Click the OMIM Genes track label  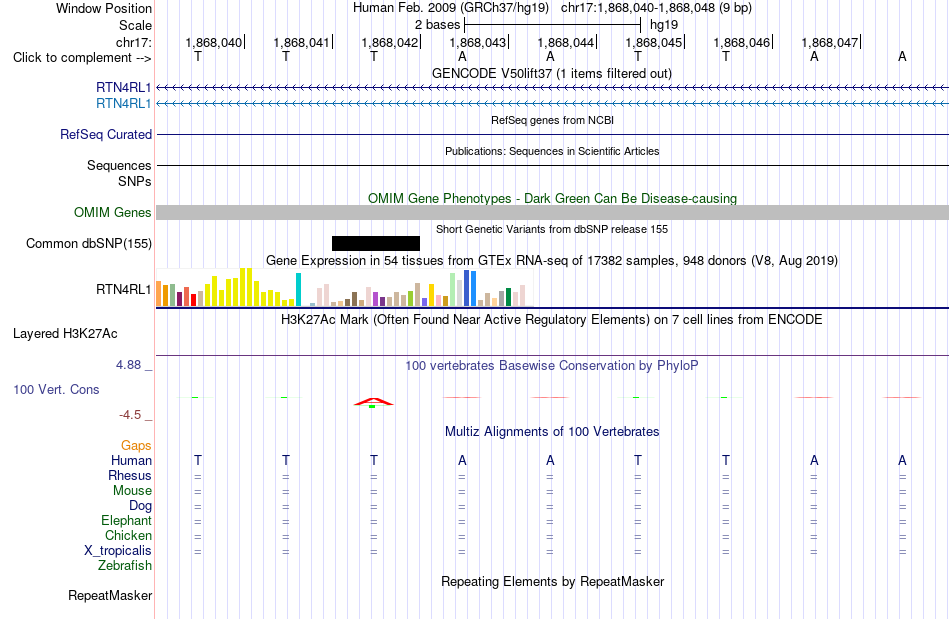(113, 213)
